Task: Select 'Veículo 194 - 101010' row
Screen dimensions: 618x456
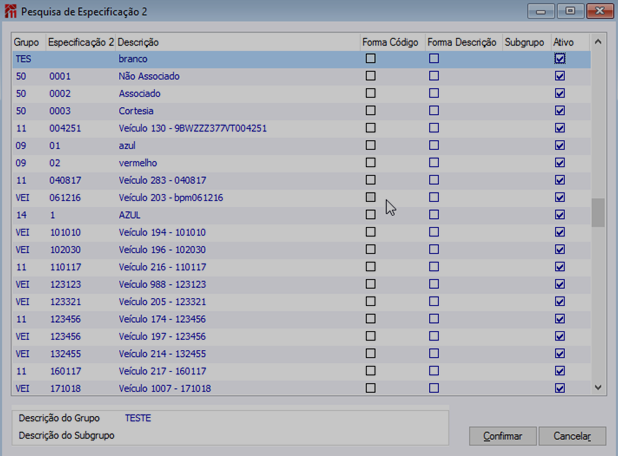Action: click(x=302, y=233)
